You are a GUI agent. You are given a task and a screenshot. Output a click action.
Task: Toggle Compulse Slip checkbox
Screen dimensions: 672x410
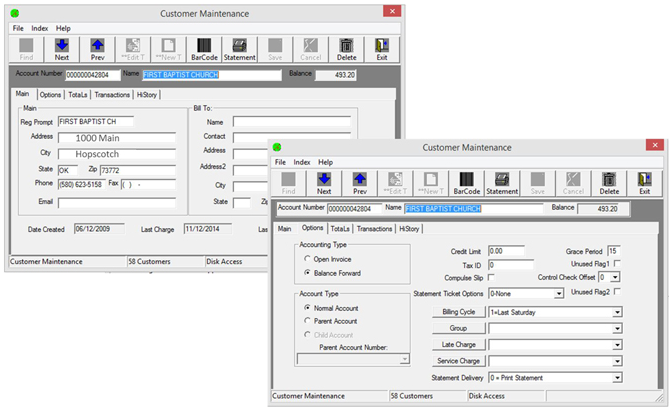pos(491,277)
